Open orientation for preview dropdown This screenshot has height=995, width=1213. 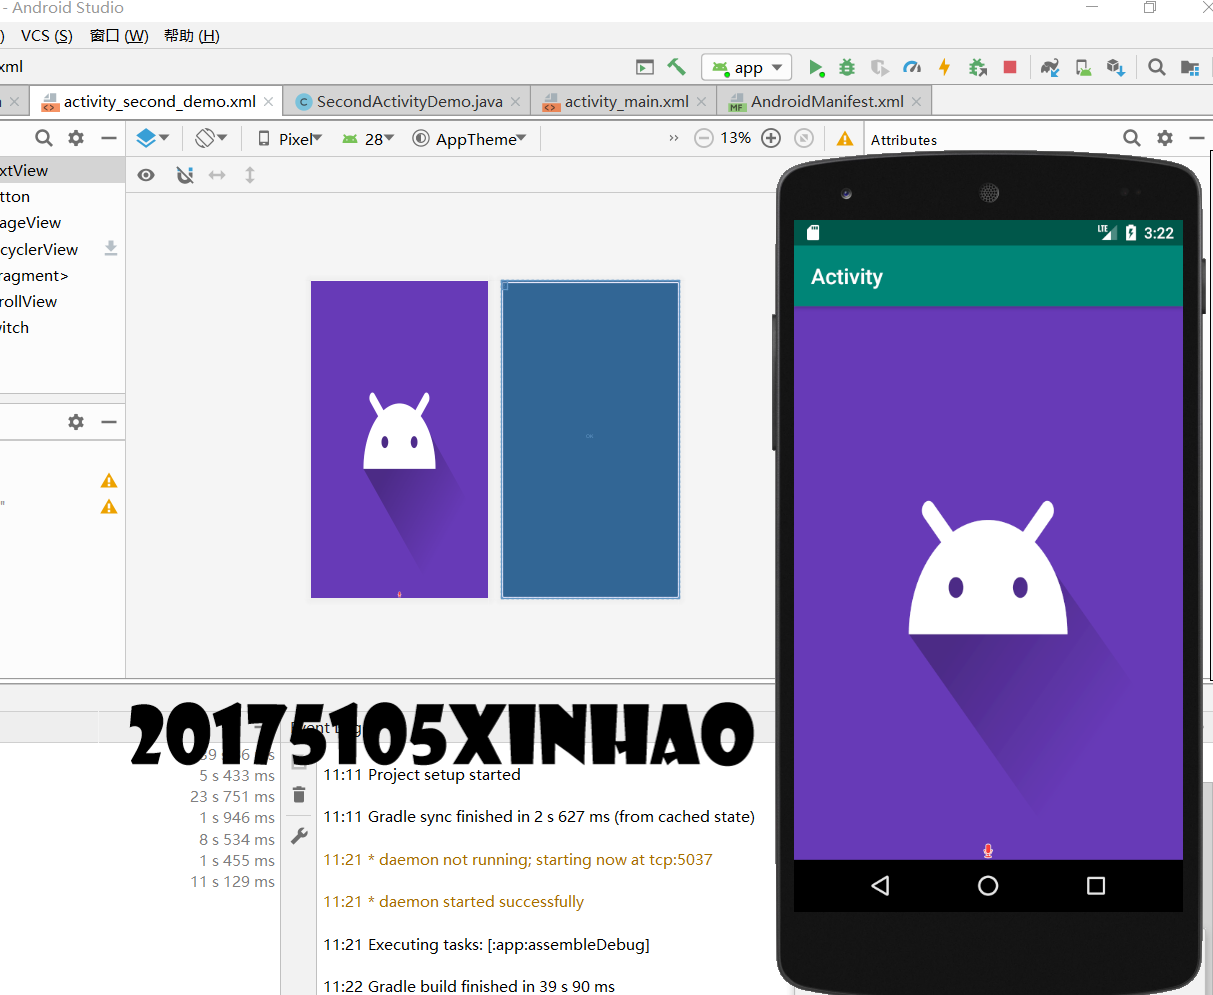[211, 138]
